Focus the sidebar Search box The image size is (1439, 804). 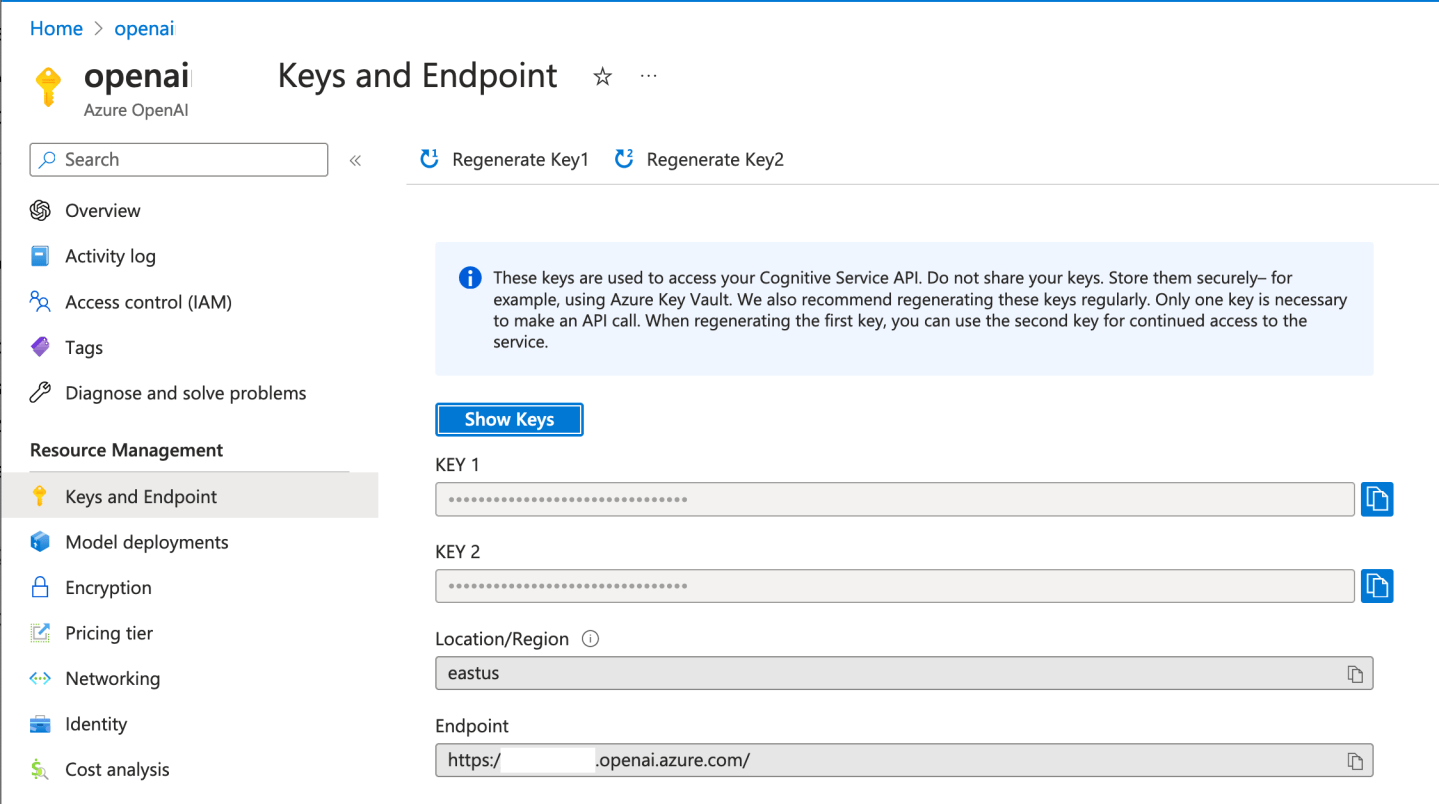[179, 160]
